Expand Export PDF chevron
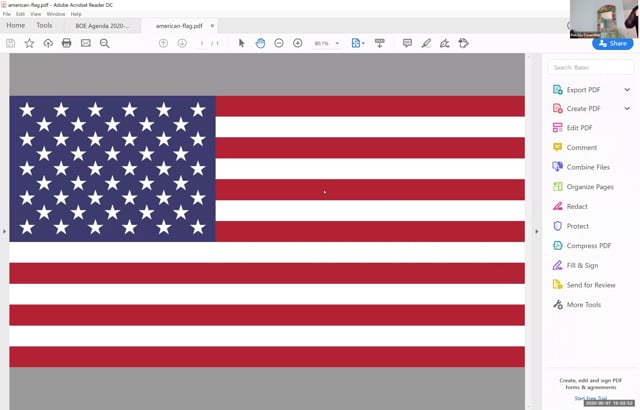 (627, 90)
